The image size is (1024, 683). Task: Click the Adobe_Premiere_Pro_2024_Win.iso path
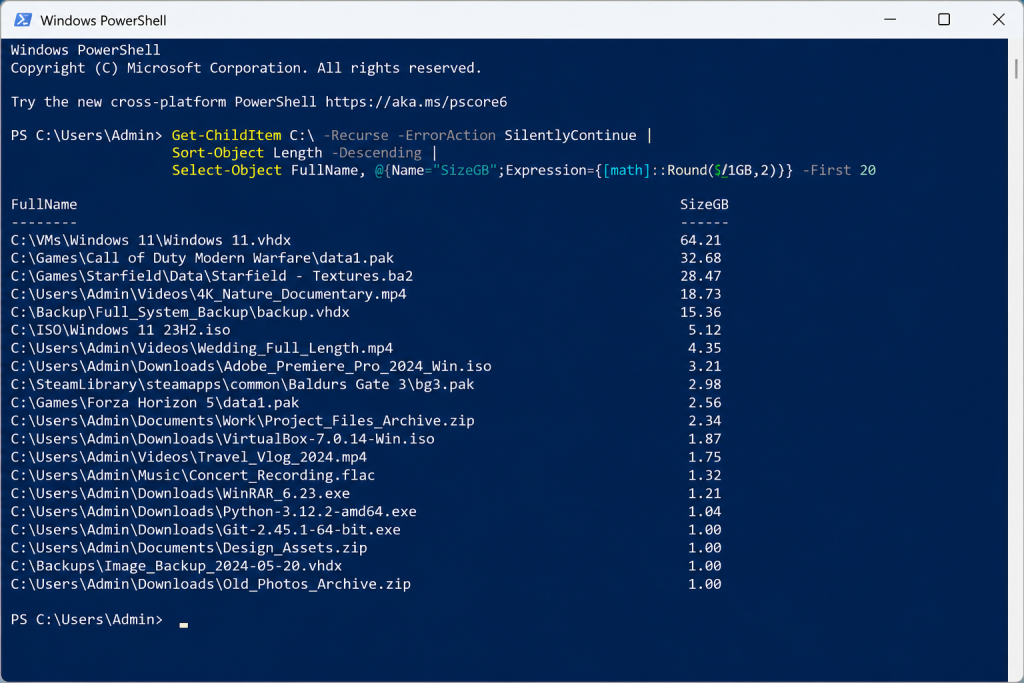[251, 366]
